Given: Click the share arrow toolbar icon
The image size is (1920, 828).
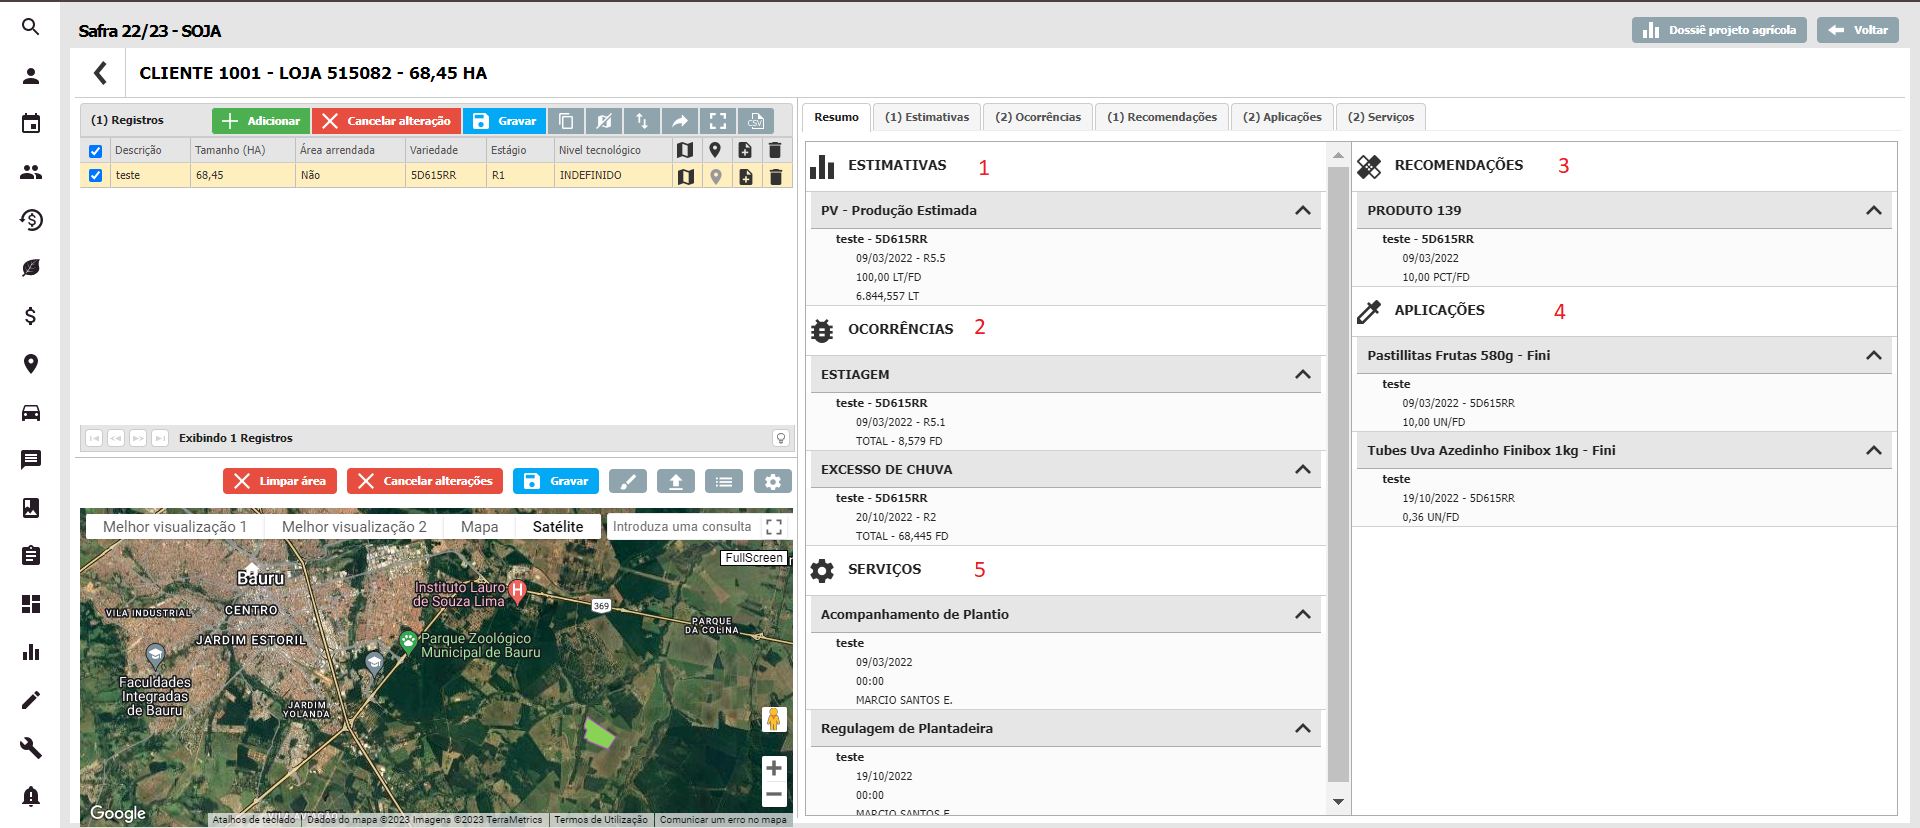Looking at the screenshot, I should [x=680, y=121].
